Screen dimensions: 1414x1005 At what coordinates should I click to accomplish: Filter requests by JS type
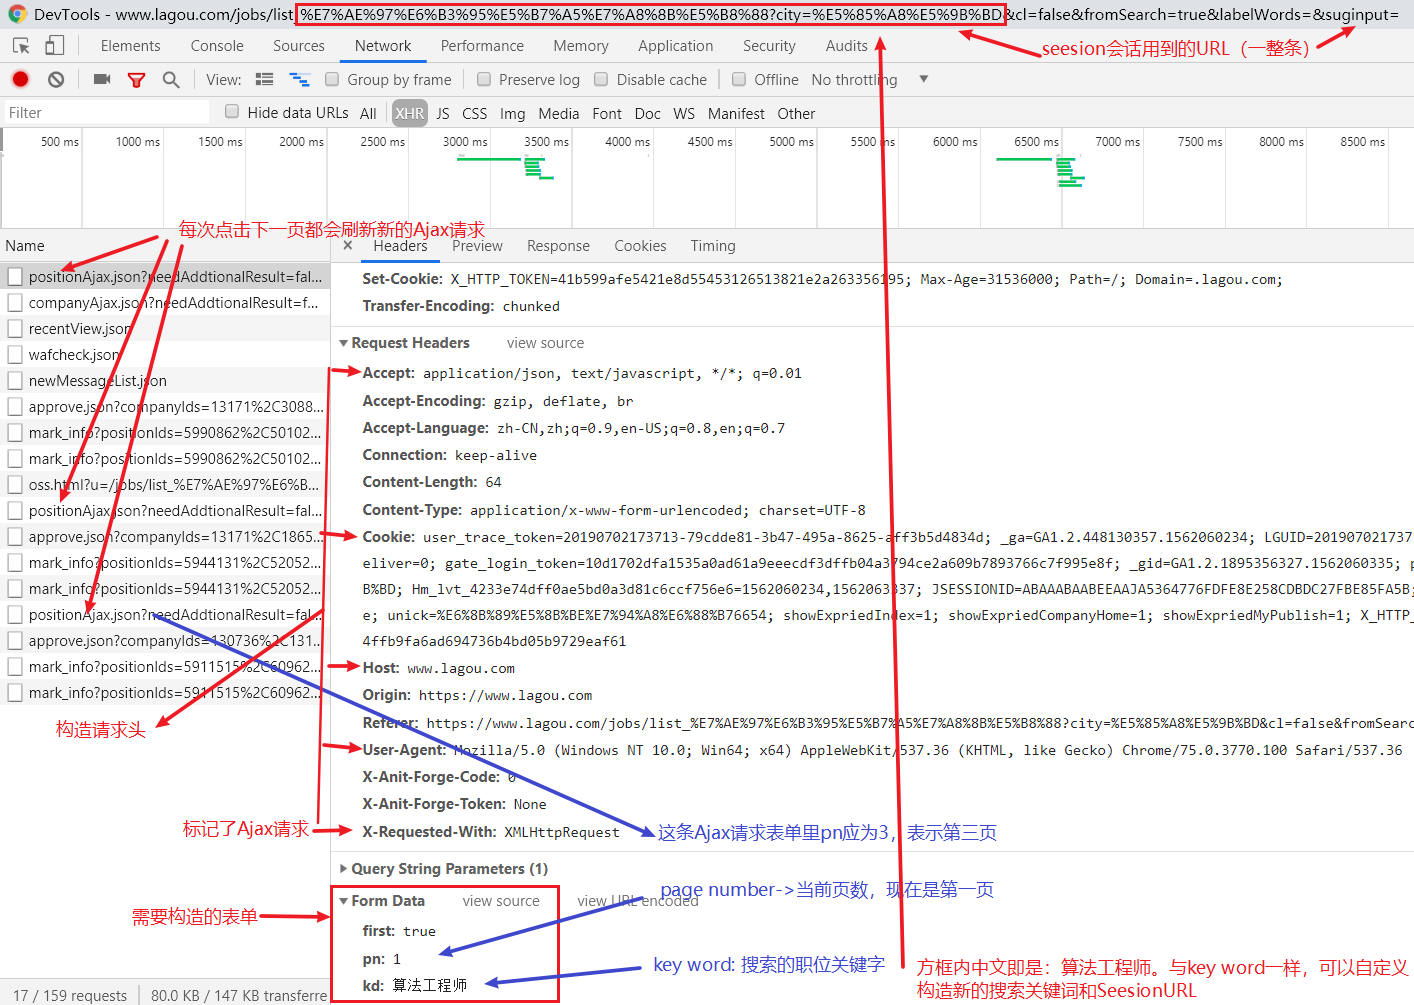click(x=443, y=113)
